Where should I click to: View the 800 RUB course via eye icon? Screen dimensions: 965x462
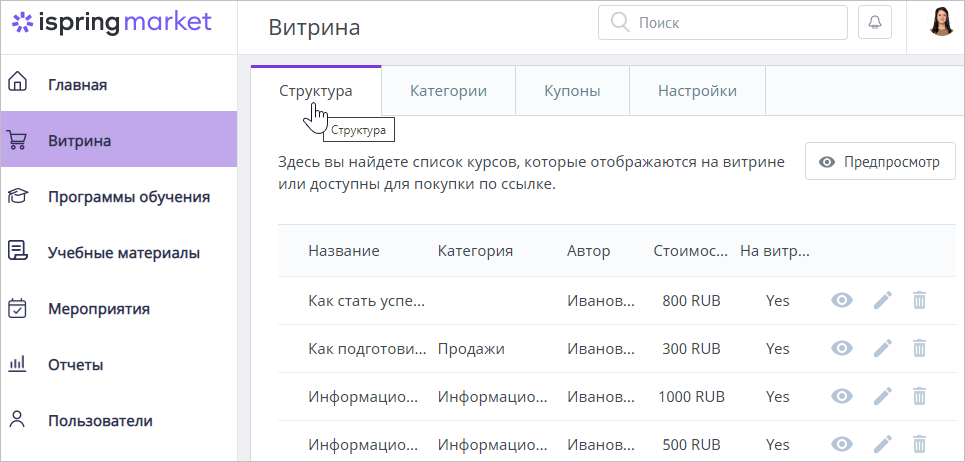click(x=842, y=300)
